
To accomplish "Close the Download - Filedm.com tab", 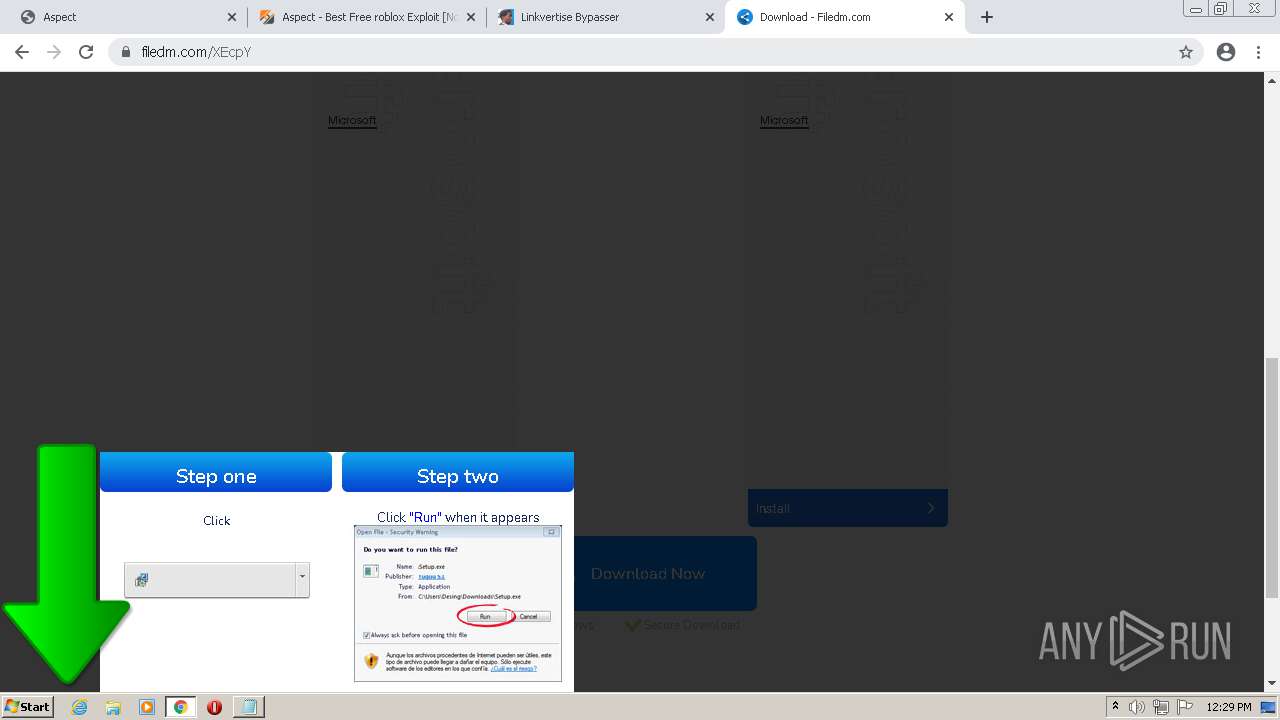I will [949, 17].
